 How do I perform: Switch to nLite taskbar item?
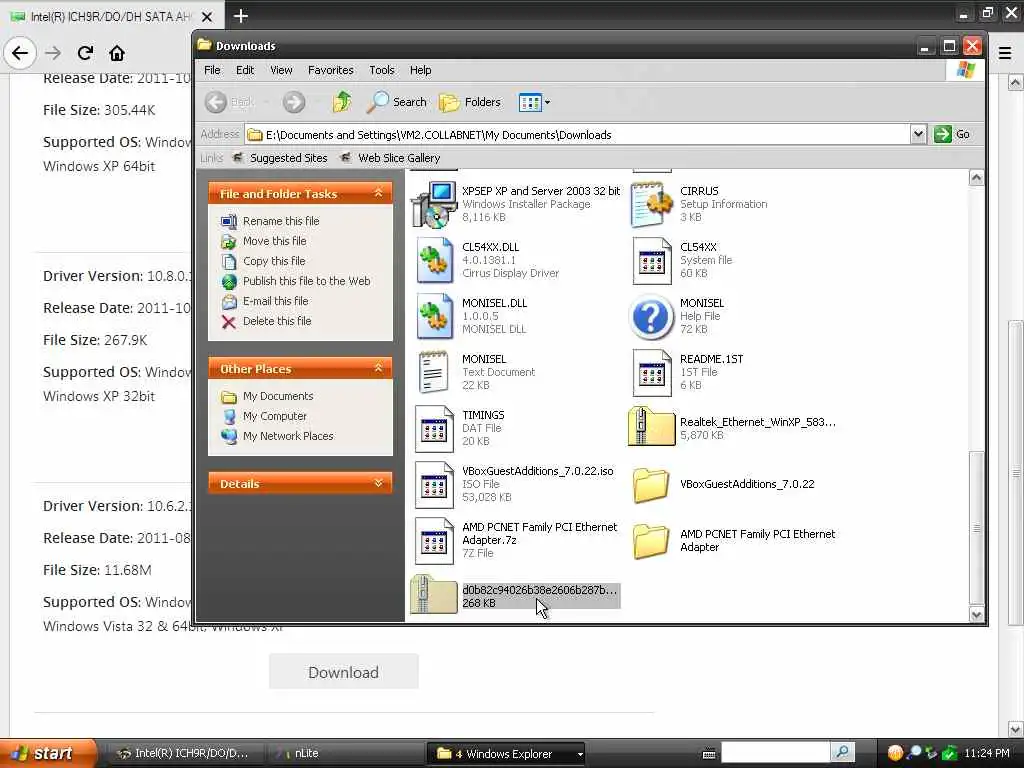pyautogui.click(x=346, y=753)
